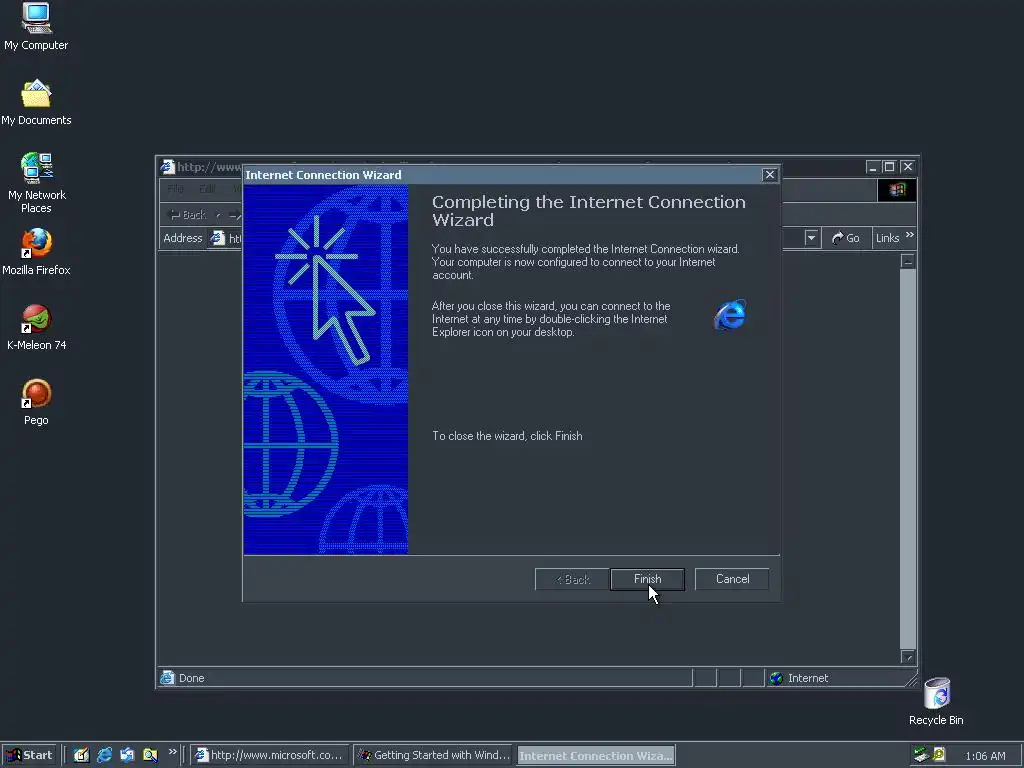Click the 'Internet' zone label in the status bar
Screen dimensions: 1024x768
808,679
